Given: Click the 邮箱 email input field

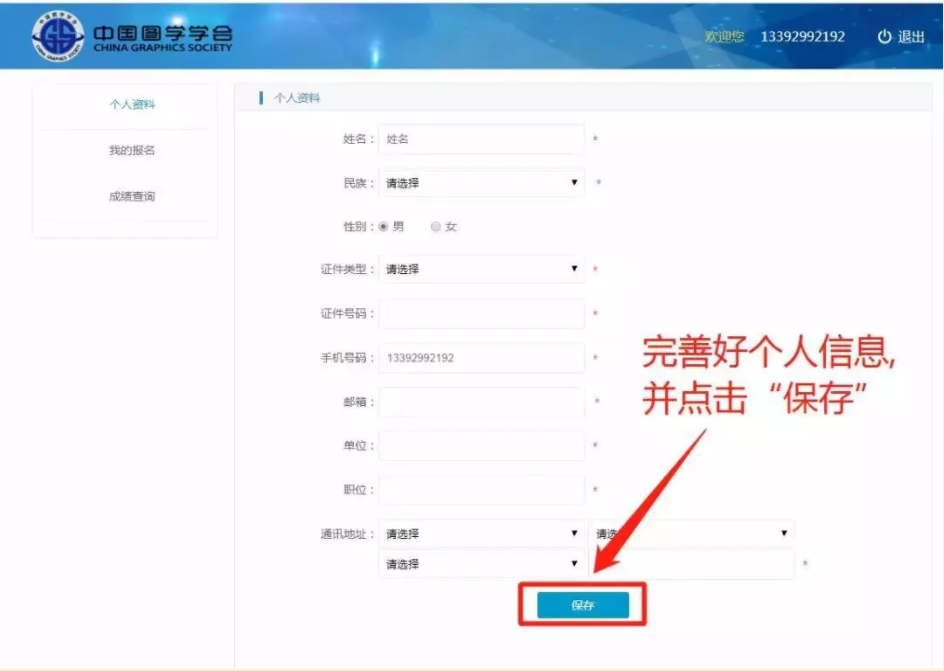Looking at the screenshot, I should coord(481,402).
